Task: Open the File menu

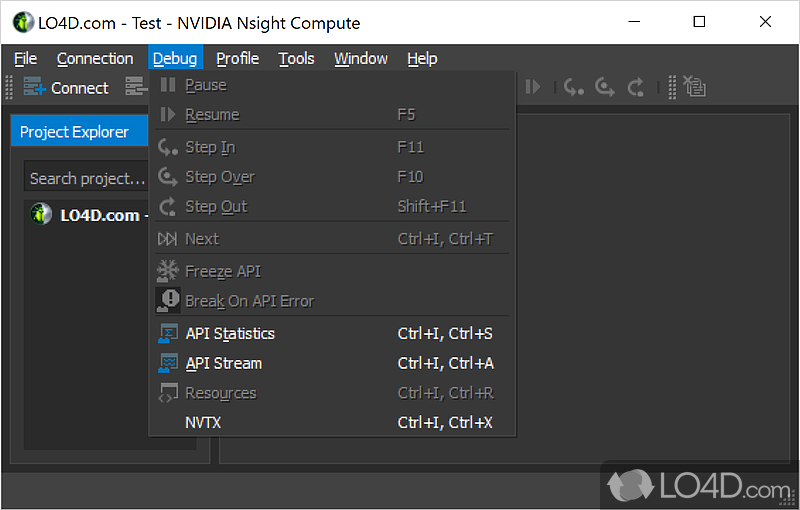Action: tap(25, 59)
